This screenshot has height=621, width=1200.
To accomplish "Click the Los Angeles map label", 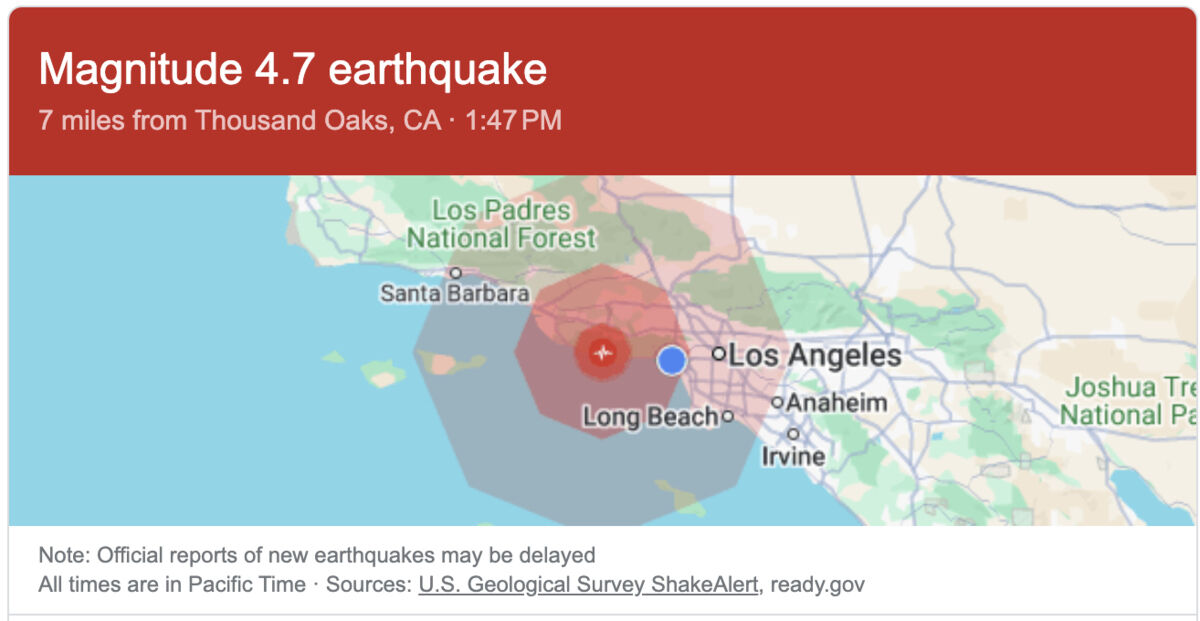I will click(815, 355).
